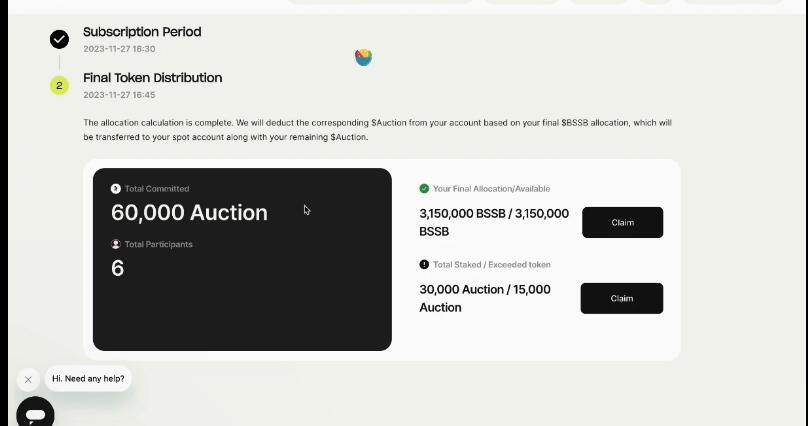Click the 30,000 Auction staked text
This screenshot has width=808, height=426.
[485, 298]
